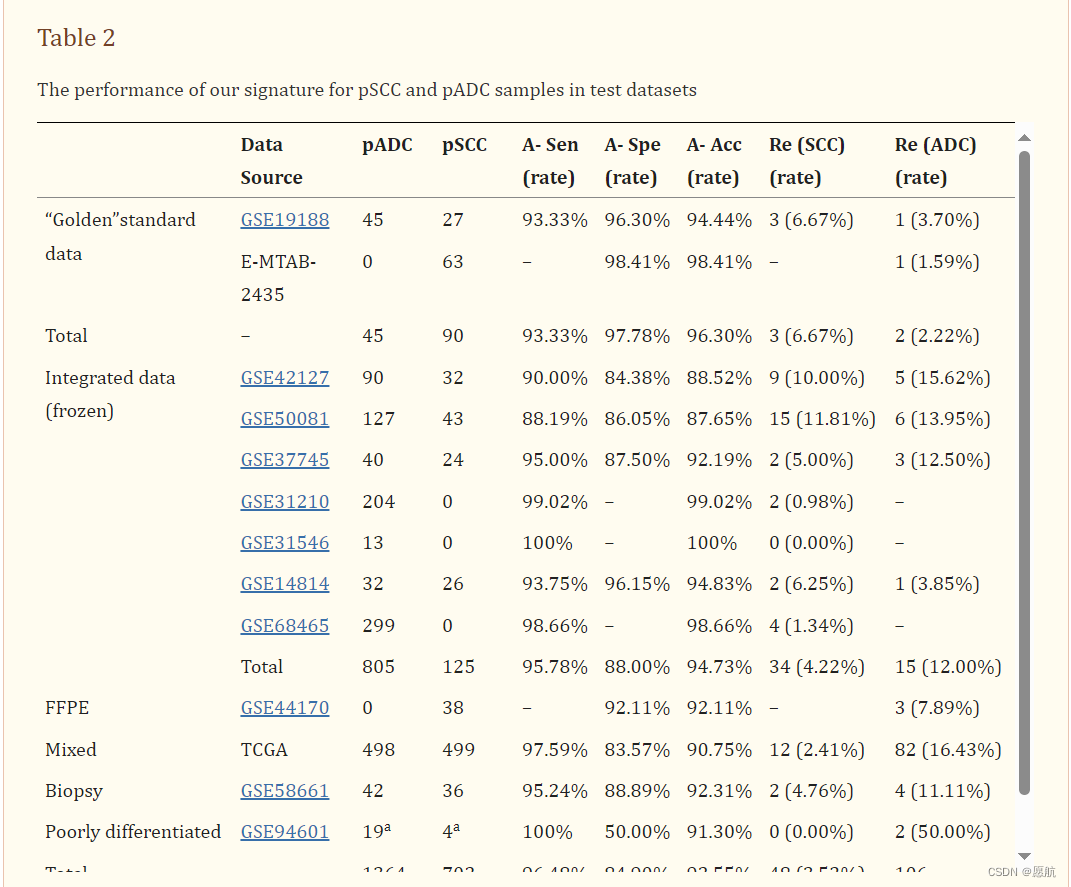Open the GSE44170 FFPE dataset link
Viewport: 1071px width, 887px height.
(285, 707)
